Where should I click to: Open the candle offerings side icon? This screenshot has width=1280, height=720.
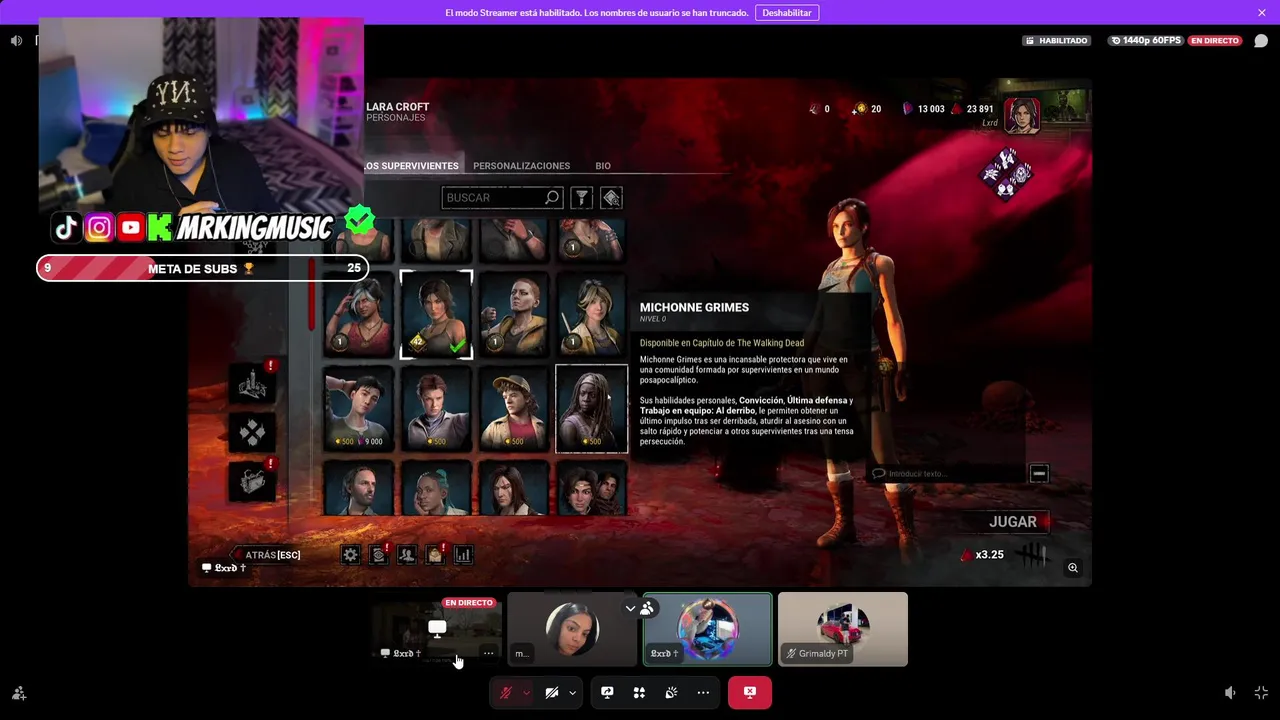coord(252,383)
